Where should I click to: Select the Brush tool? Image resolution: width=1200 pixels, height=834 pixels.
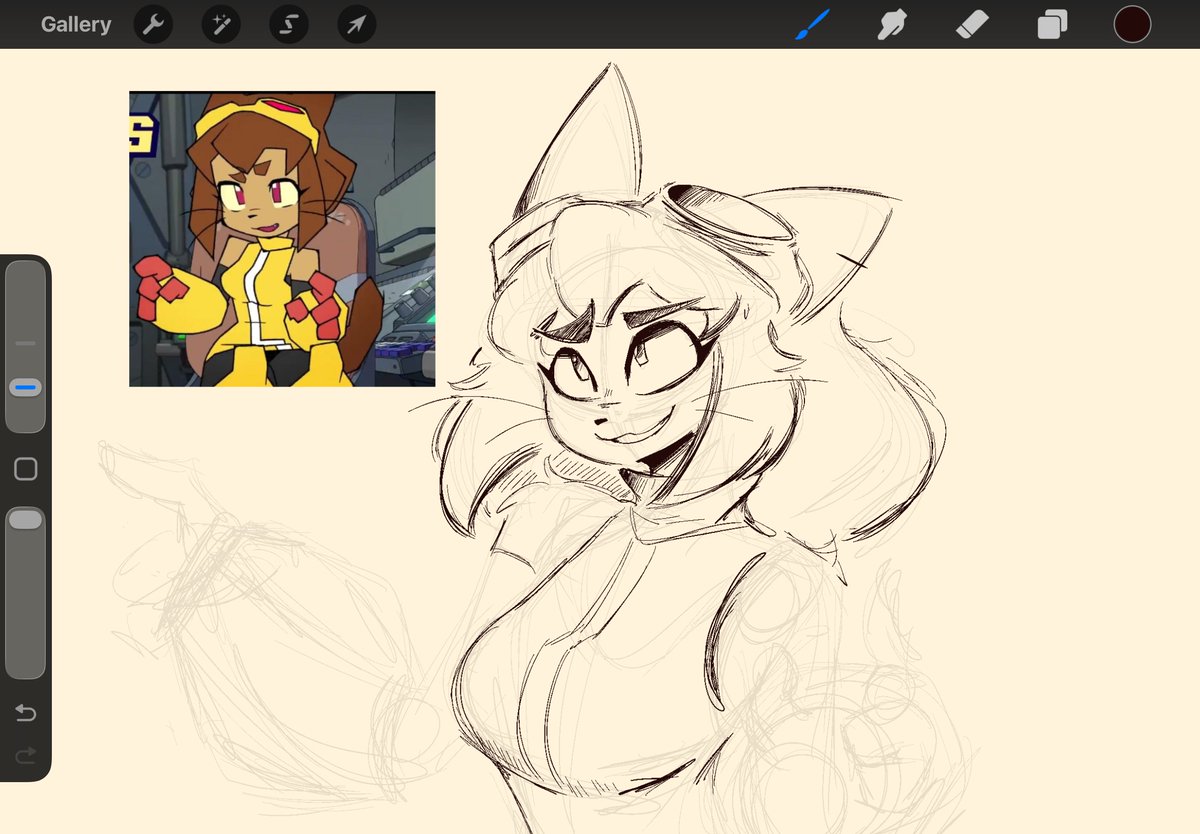tap(813, 24)
